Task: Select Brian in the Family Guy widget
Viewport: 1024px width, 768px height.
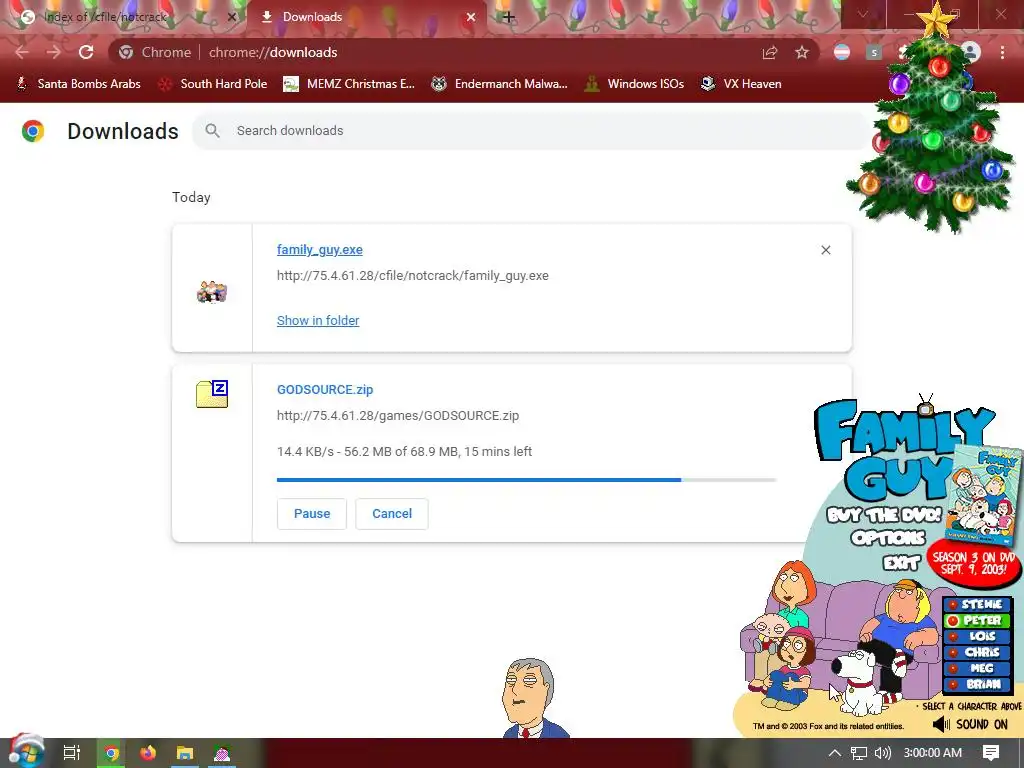Action: [x=977, y=684]
